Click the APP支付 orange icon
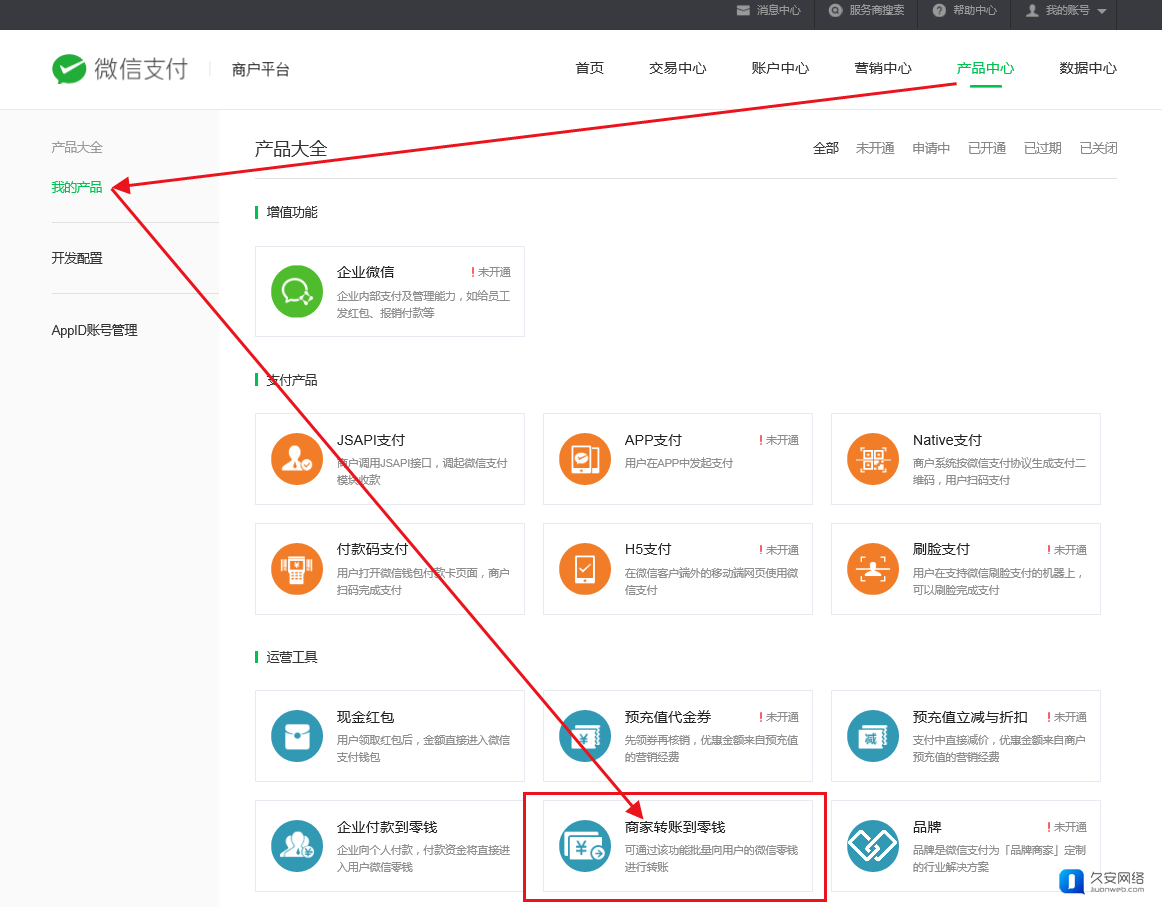This screenshot has width=1162, height=907. (x=585, y=459)
